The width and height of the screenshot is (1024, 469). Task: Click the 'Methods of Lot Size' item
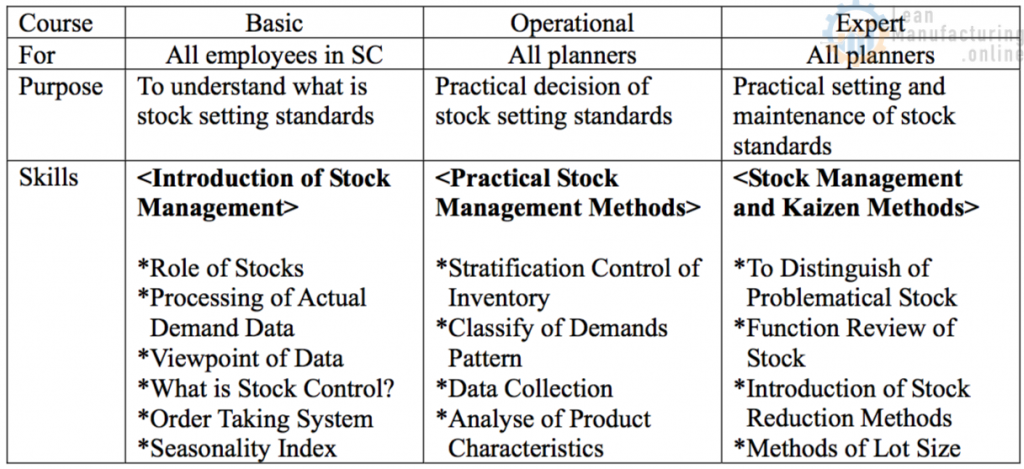(x=848, y=449)
